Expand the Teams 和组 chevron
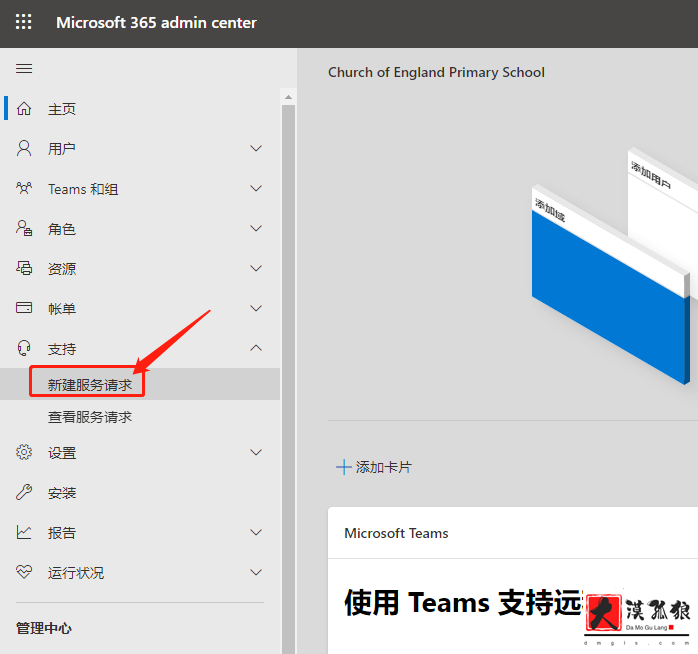The height and width of the screenshot is (654, 698). pos(256,188)
